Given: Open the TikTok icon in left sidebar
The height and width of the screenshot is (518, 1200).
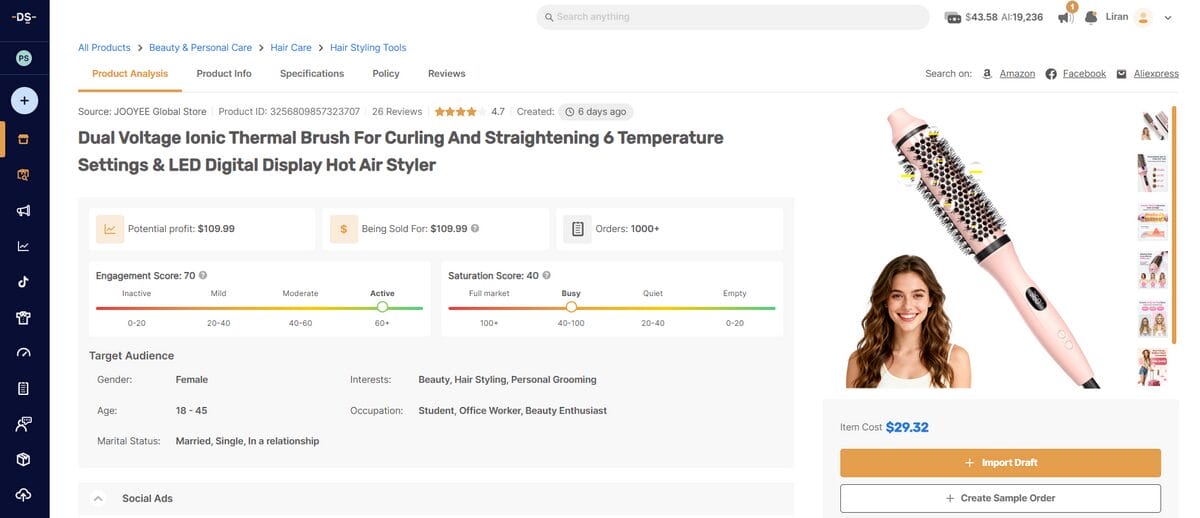Looking at the screenshot, I should pyautogui.click(x=24, y=282).
